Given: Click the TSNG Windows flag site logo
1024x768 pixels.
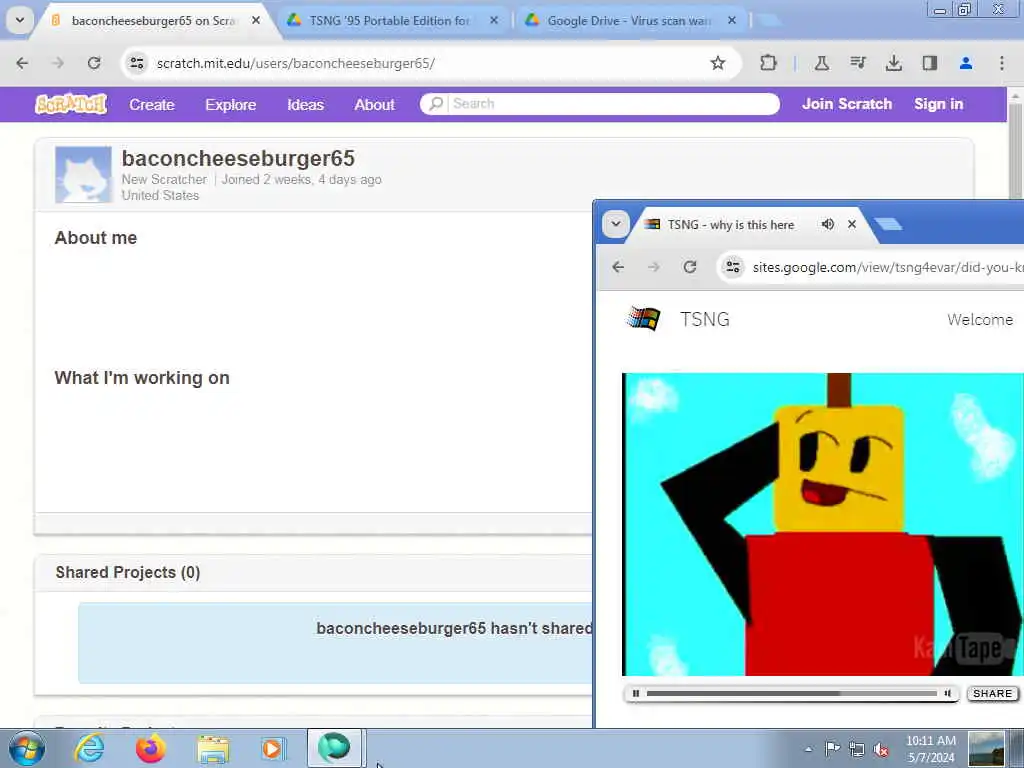Looking at the screenshot, I should coord(643,319).
